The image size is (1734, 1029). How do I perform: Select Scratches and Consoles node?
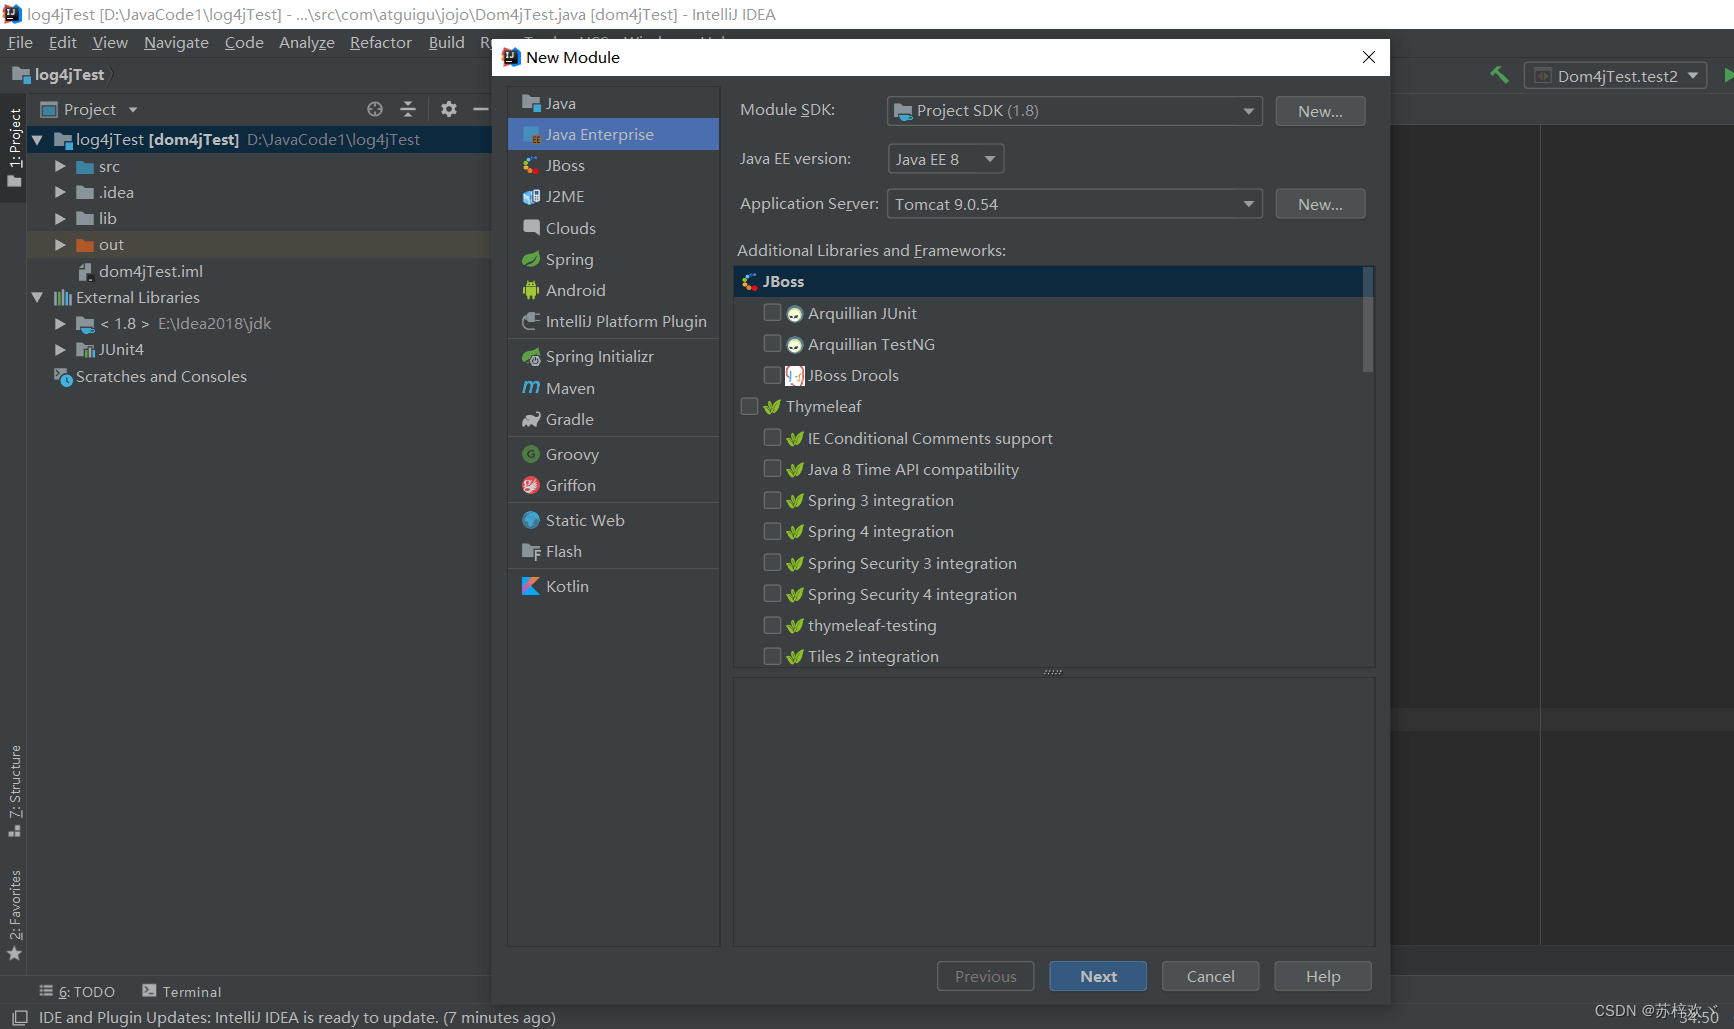pos(161,376)
